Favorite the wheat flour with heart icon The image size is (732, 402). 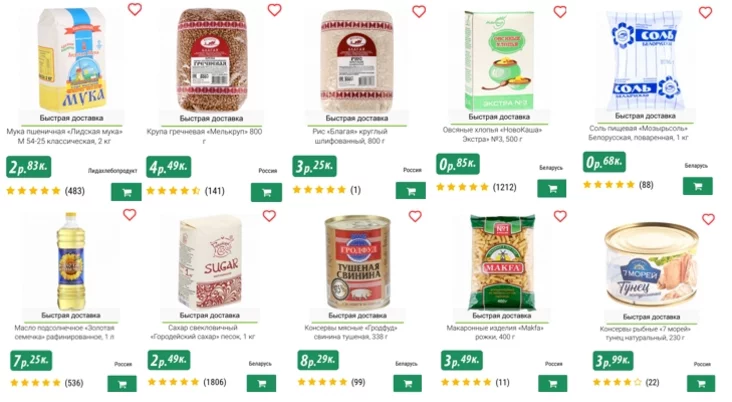135,9
